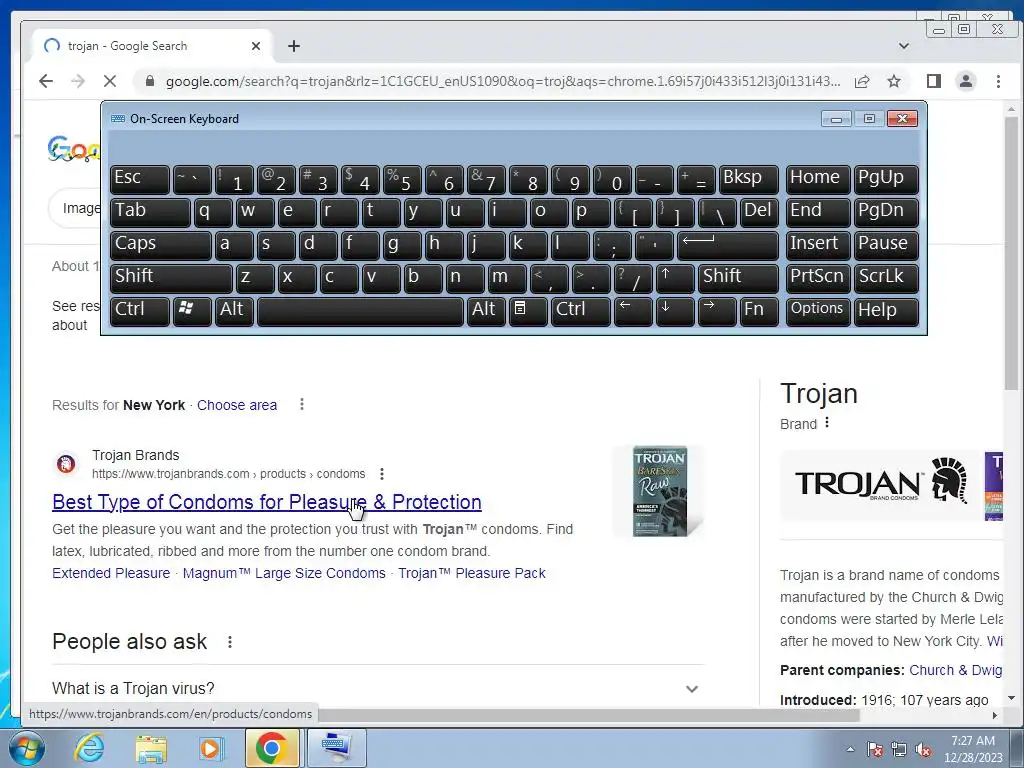This screenshot has width=1024, height=768.
Task: Click the Choose area link
Action: [x=237, y=405]
